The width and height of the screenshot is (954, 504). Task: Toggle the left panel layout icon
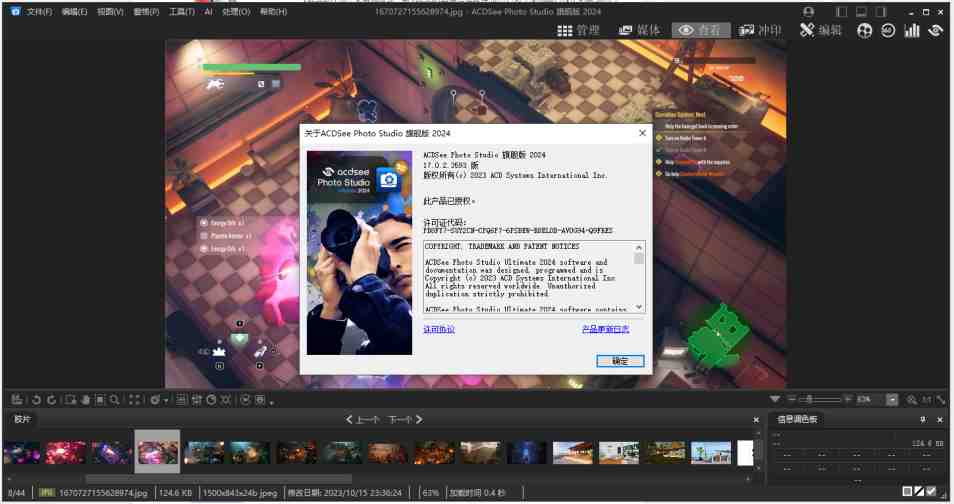841,12
